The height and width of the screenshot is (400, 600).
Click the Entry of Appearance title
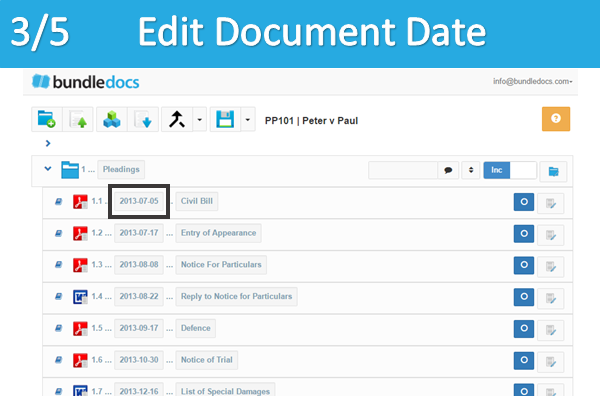click(218, 233)
